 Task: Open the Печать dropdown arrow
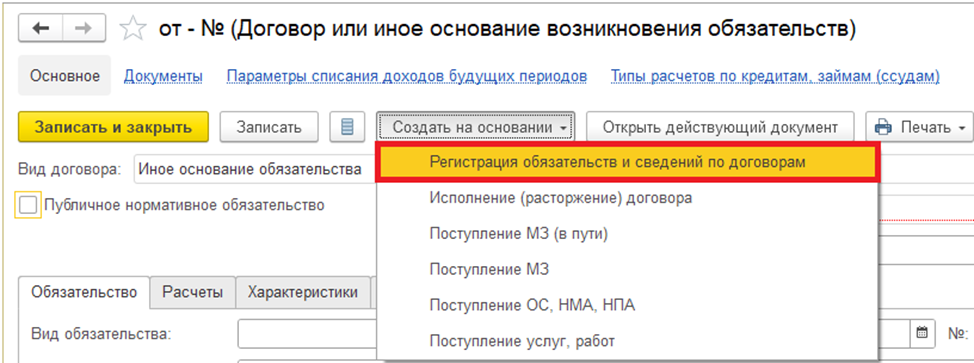962,128
